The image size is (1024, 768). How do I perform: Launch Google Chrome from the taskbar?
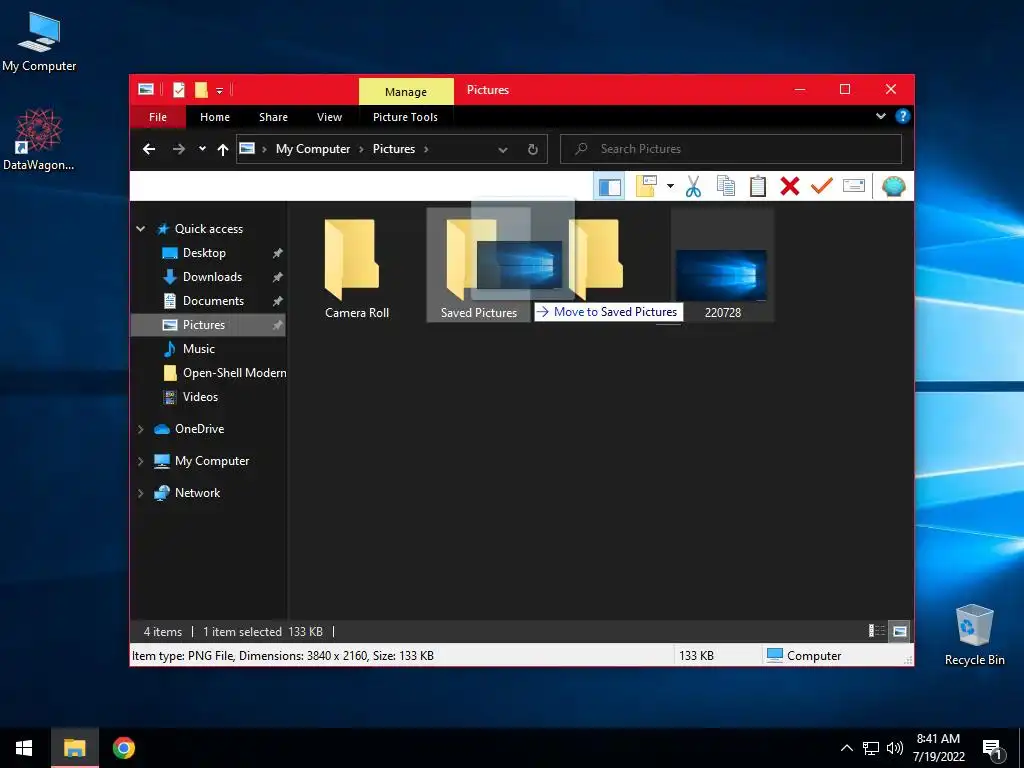tap(123, 748)
